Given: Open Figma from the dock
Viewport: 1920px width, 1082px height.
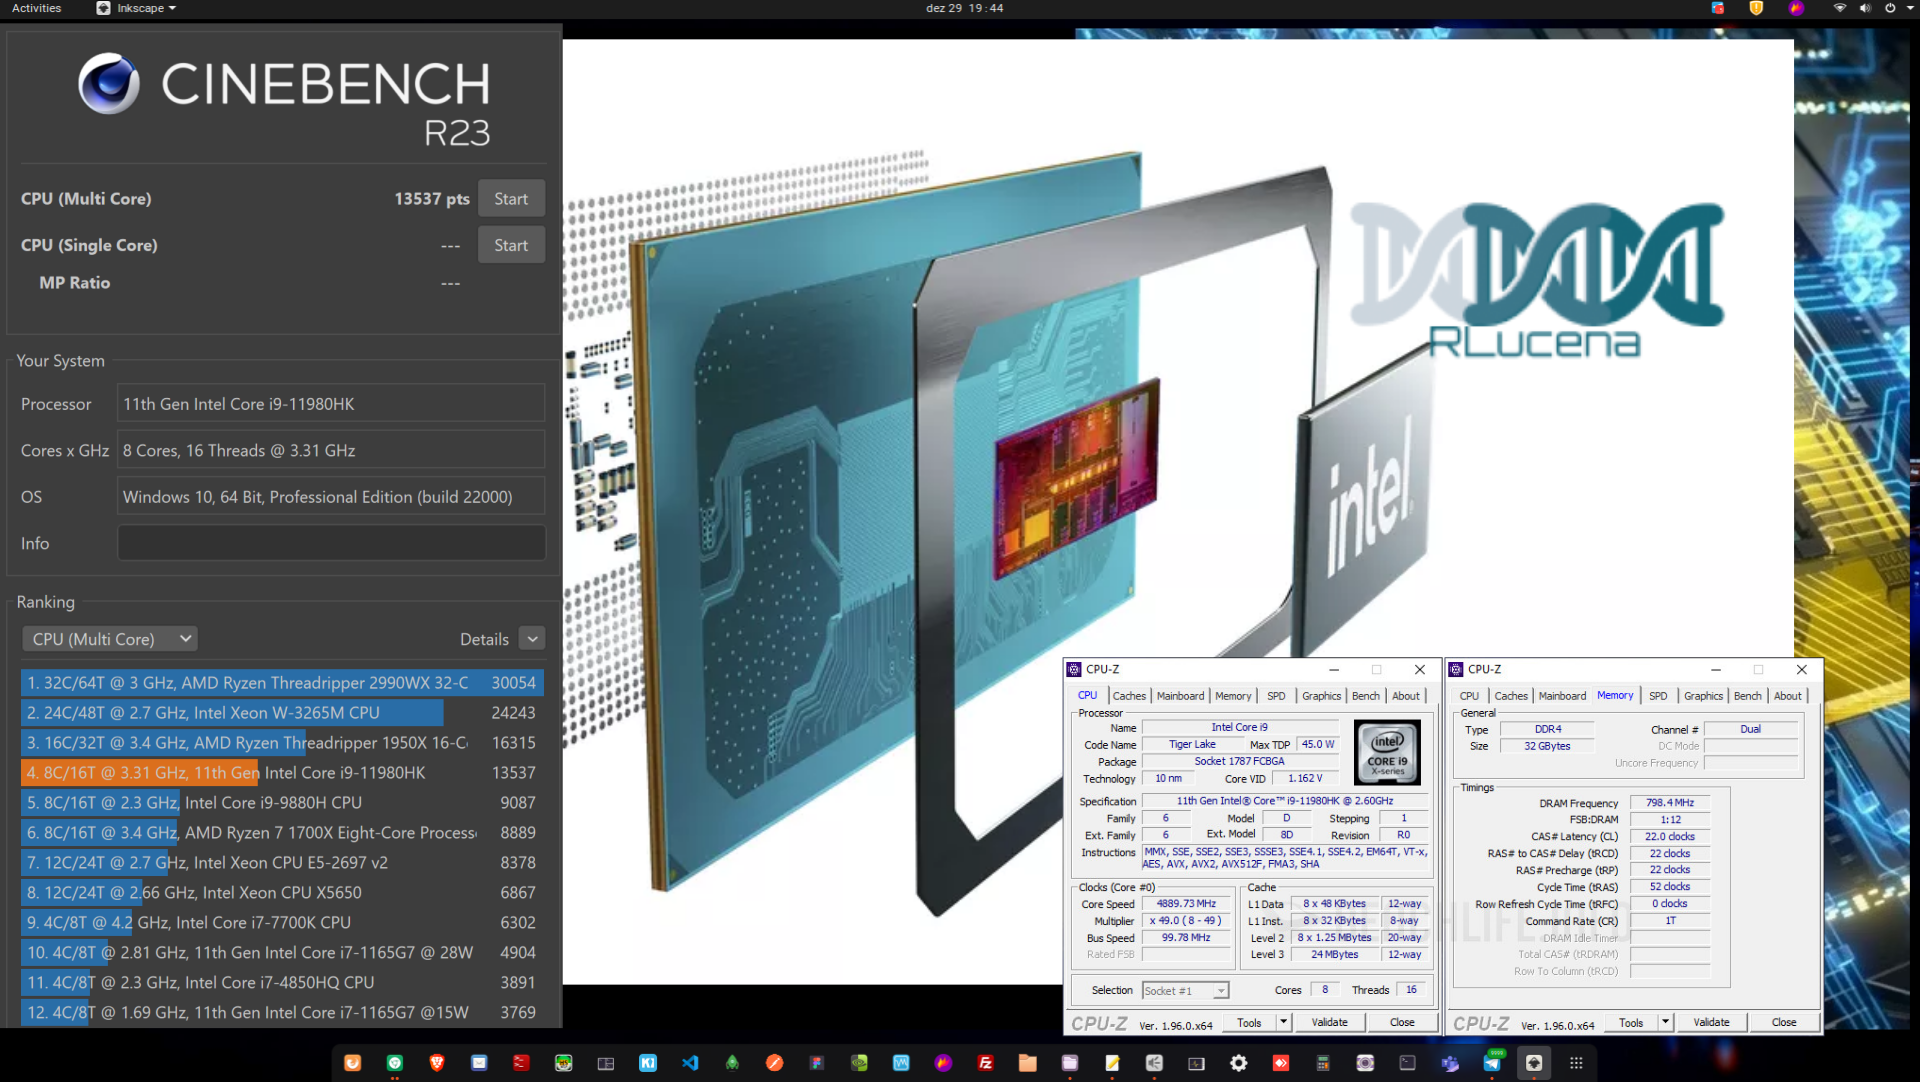Looking at the screenshot, I should tap(817, 1063).
